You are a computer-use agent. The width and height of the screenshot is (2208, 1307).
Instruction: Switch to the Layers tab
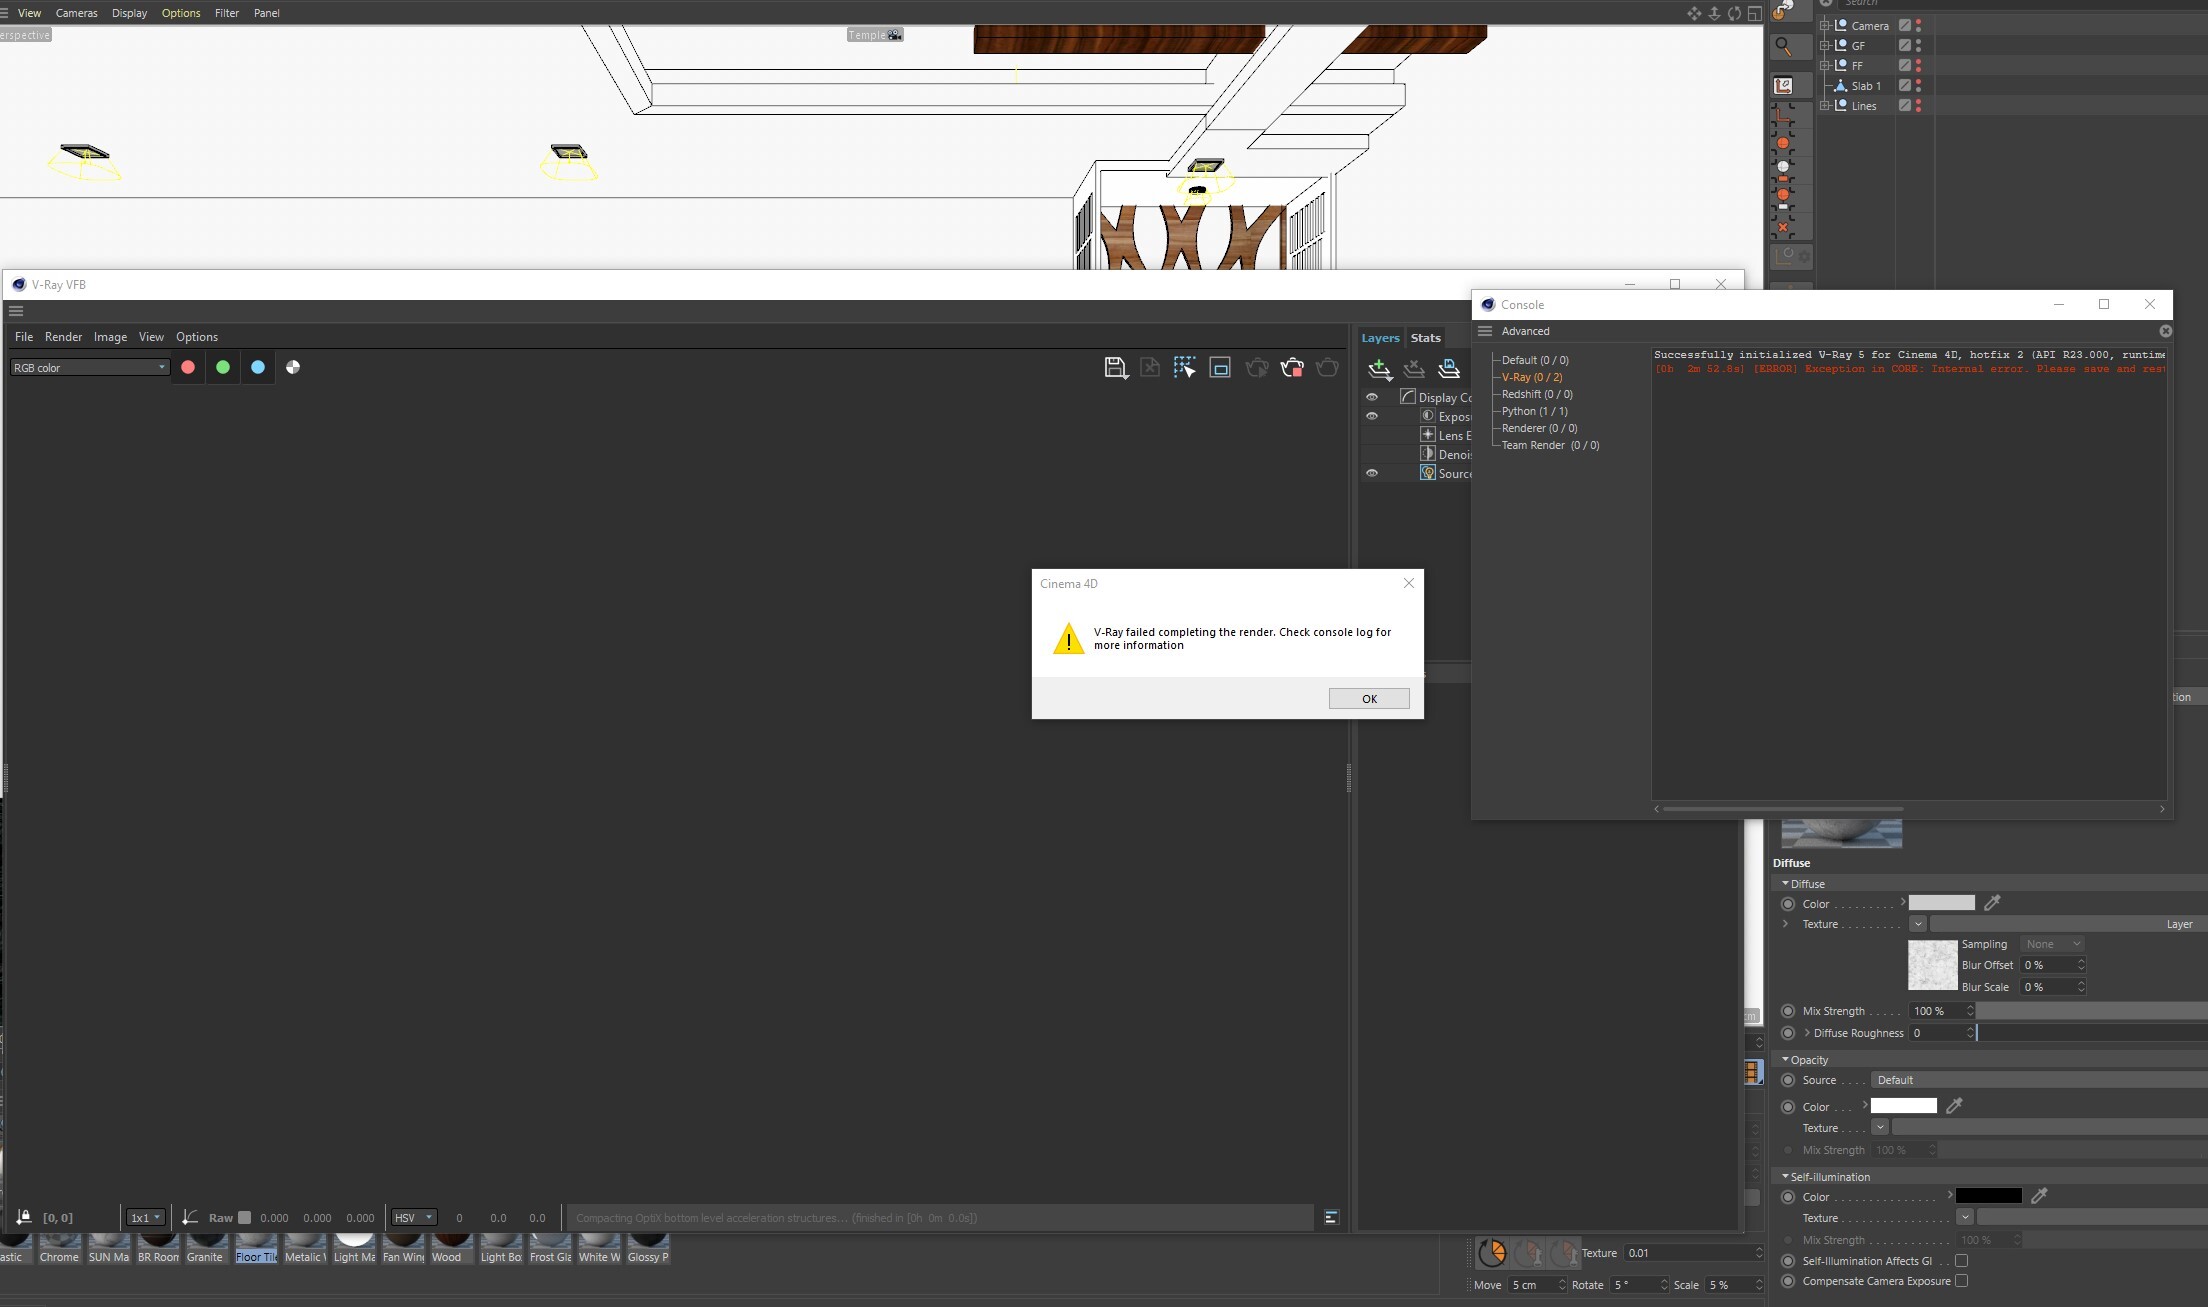coord(1380,338)
